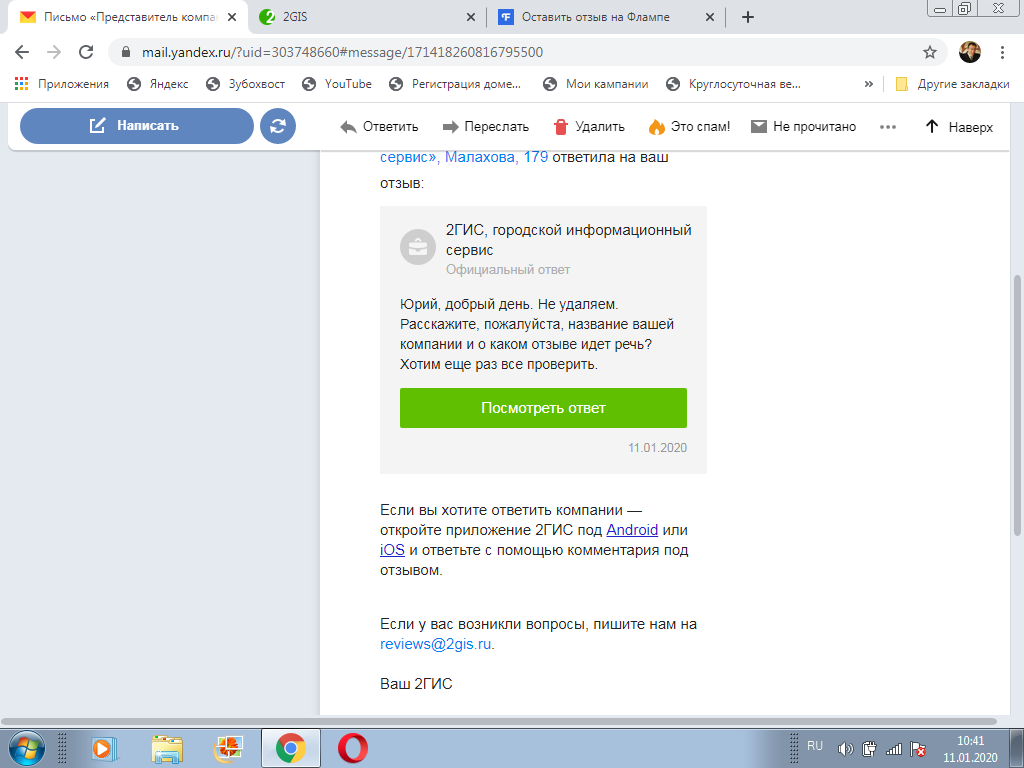
Task: Click the browser forward arrow
Action: 54,52
